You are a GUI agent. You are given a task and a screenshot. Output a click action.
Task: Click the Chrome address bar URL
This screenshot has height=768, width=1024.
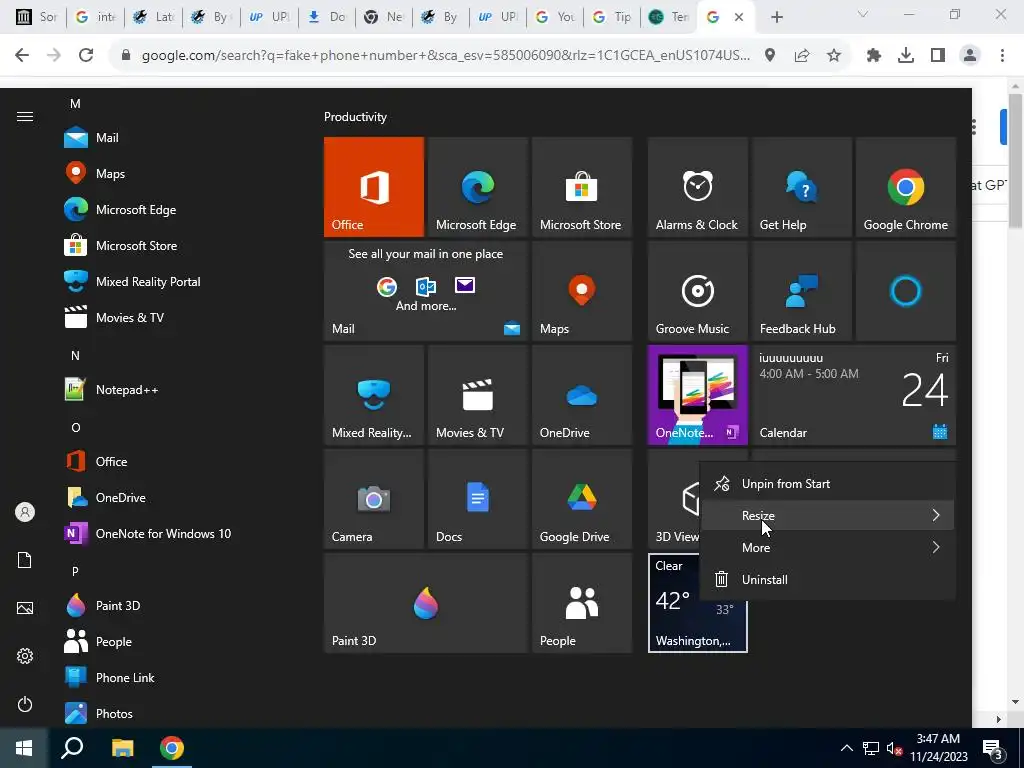pyautogui.click(x=445, y=55)
